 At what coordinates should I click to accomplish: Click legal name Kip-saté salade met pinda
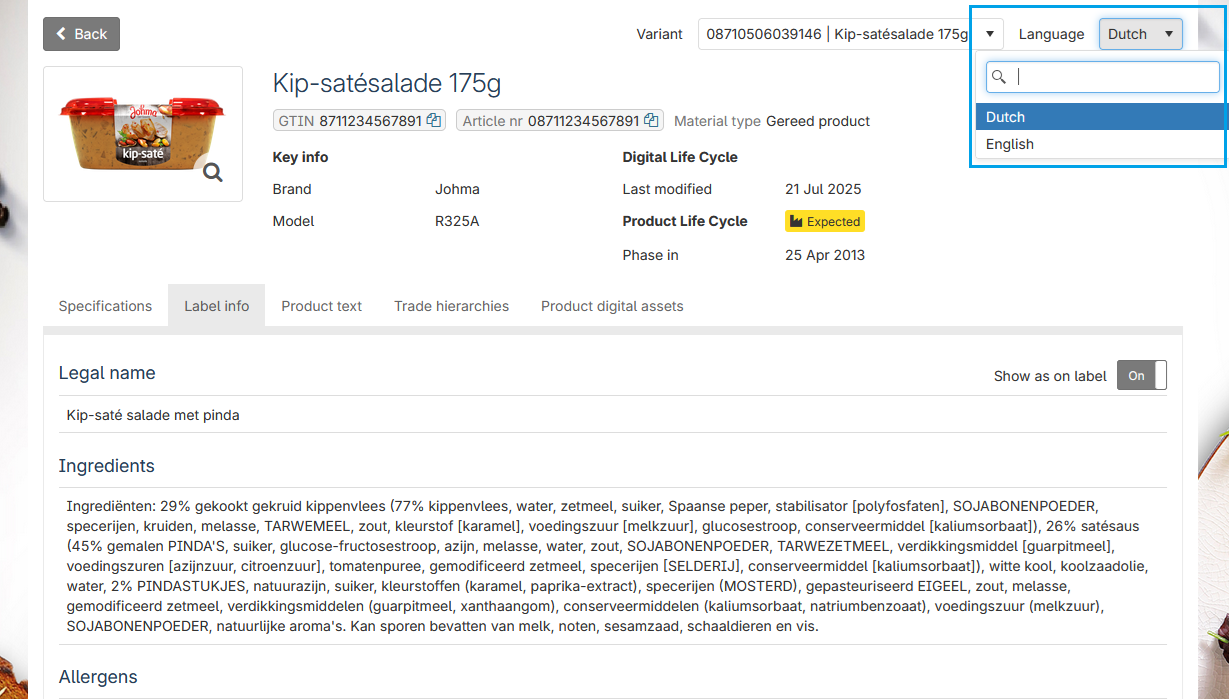click(153, 415)
